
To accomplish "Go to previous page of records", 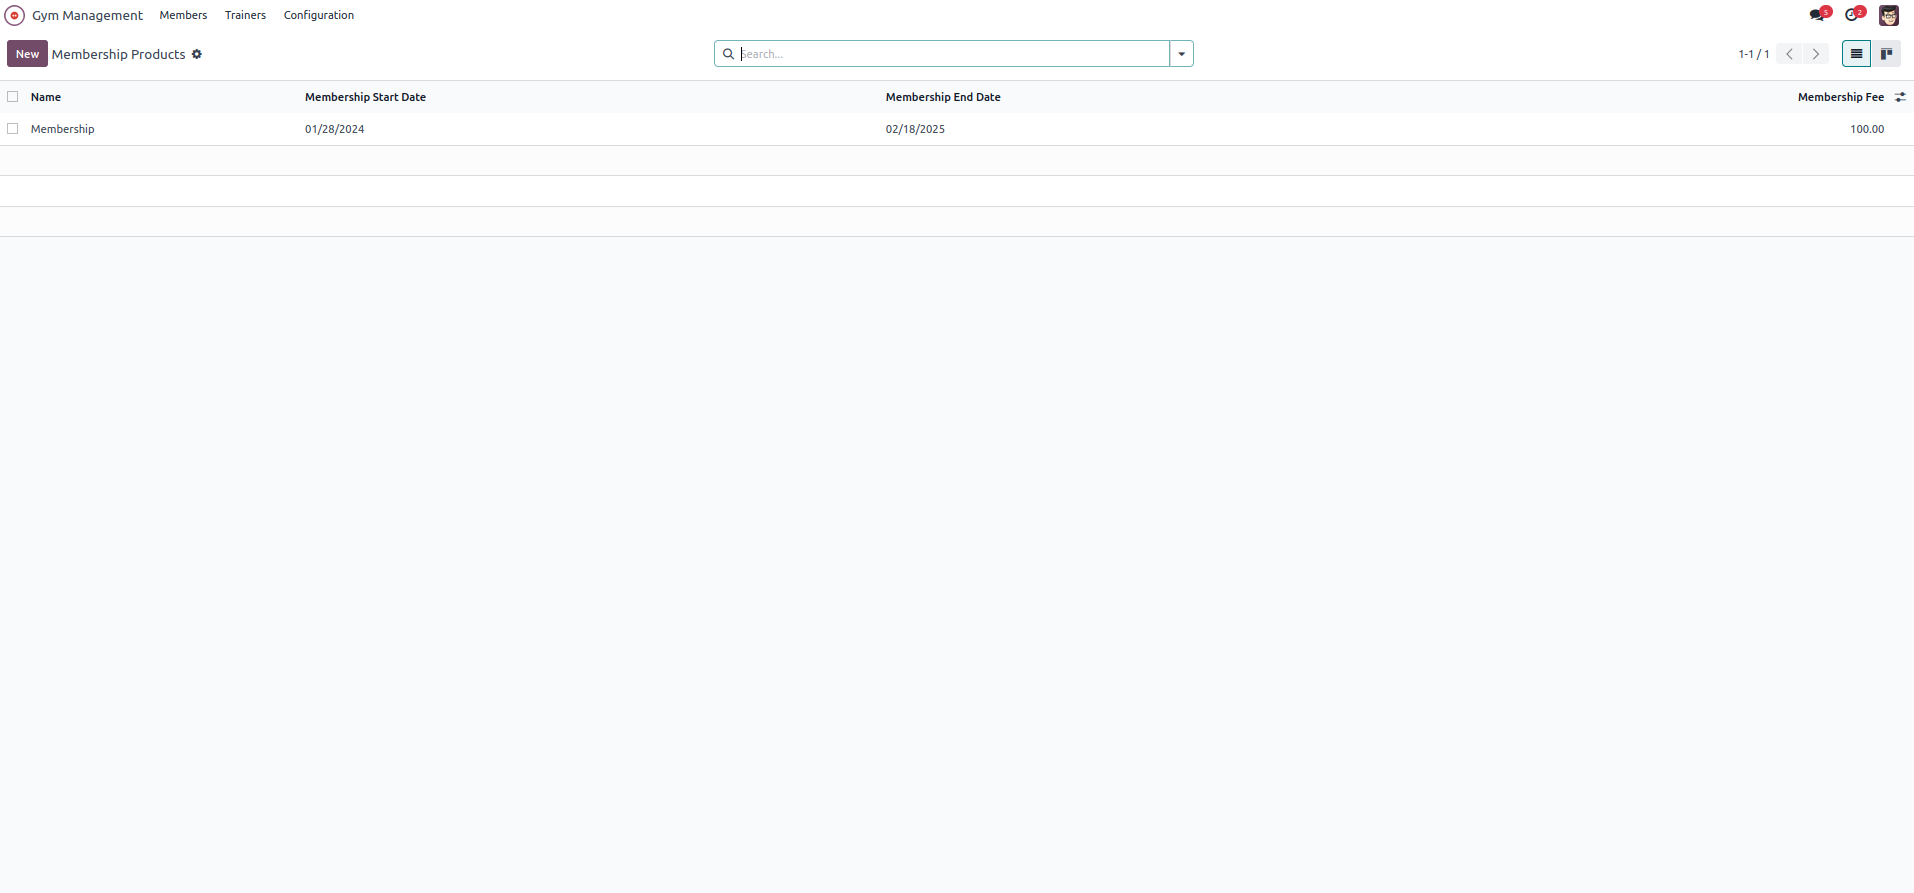I will click(x=1790, y=54).
